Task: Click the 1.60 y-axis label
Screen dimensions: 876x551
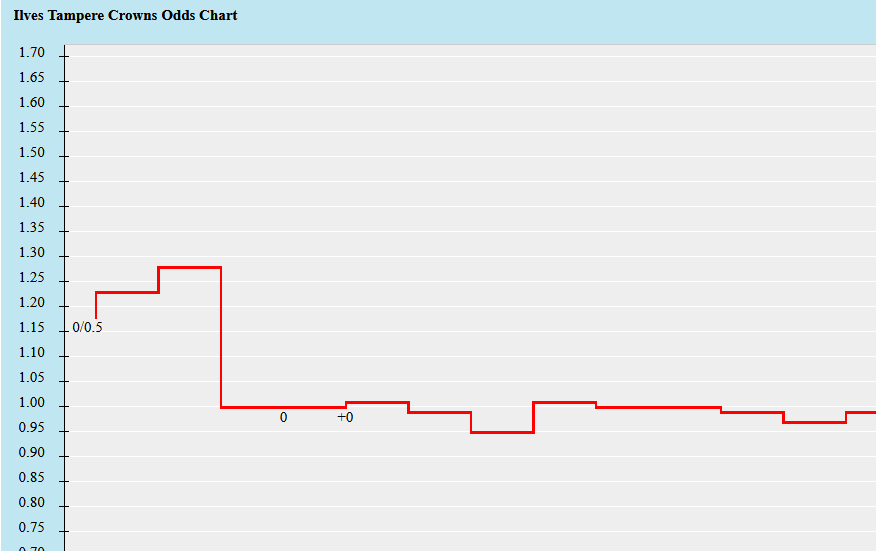Action: (x=31, y=103)
